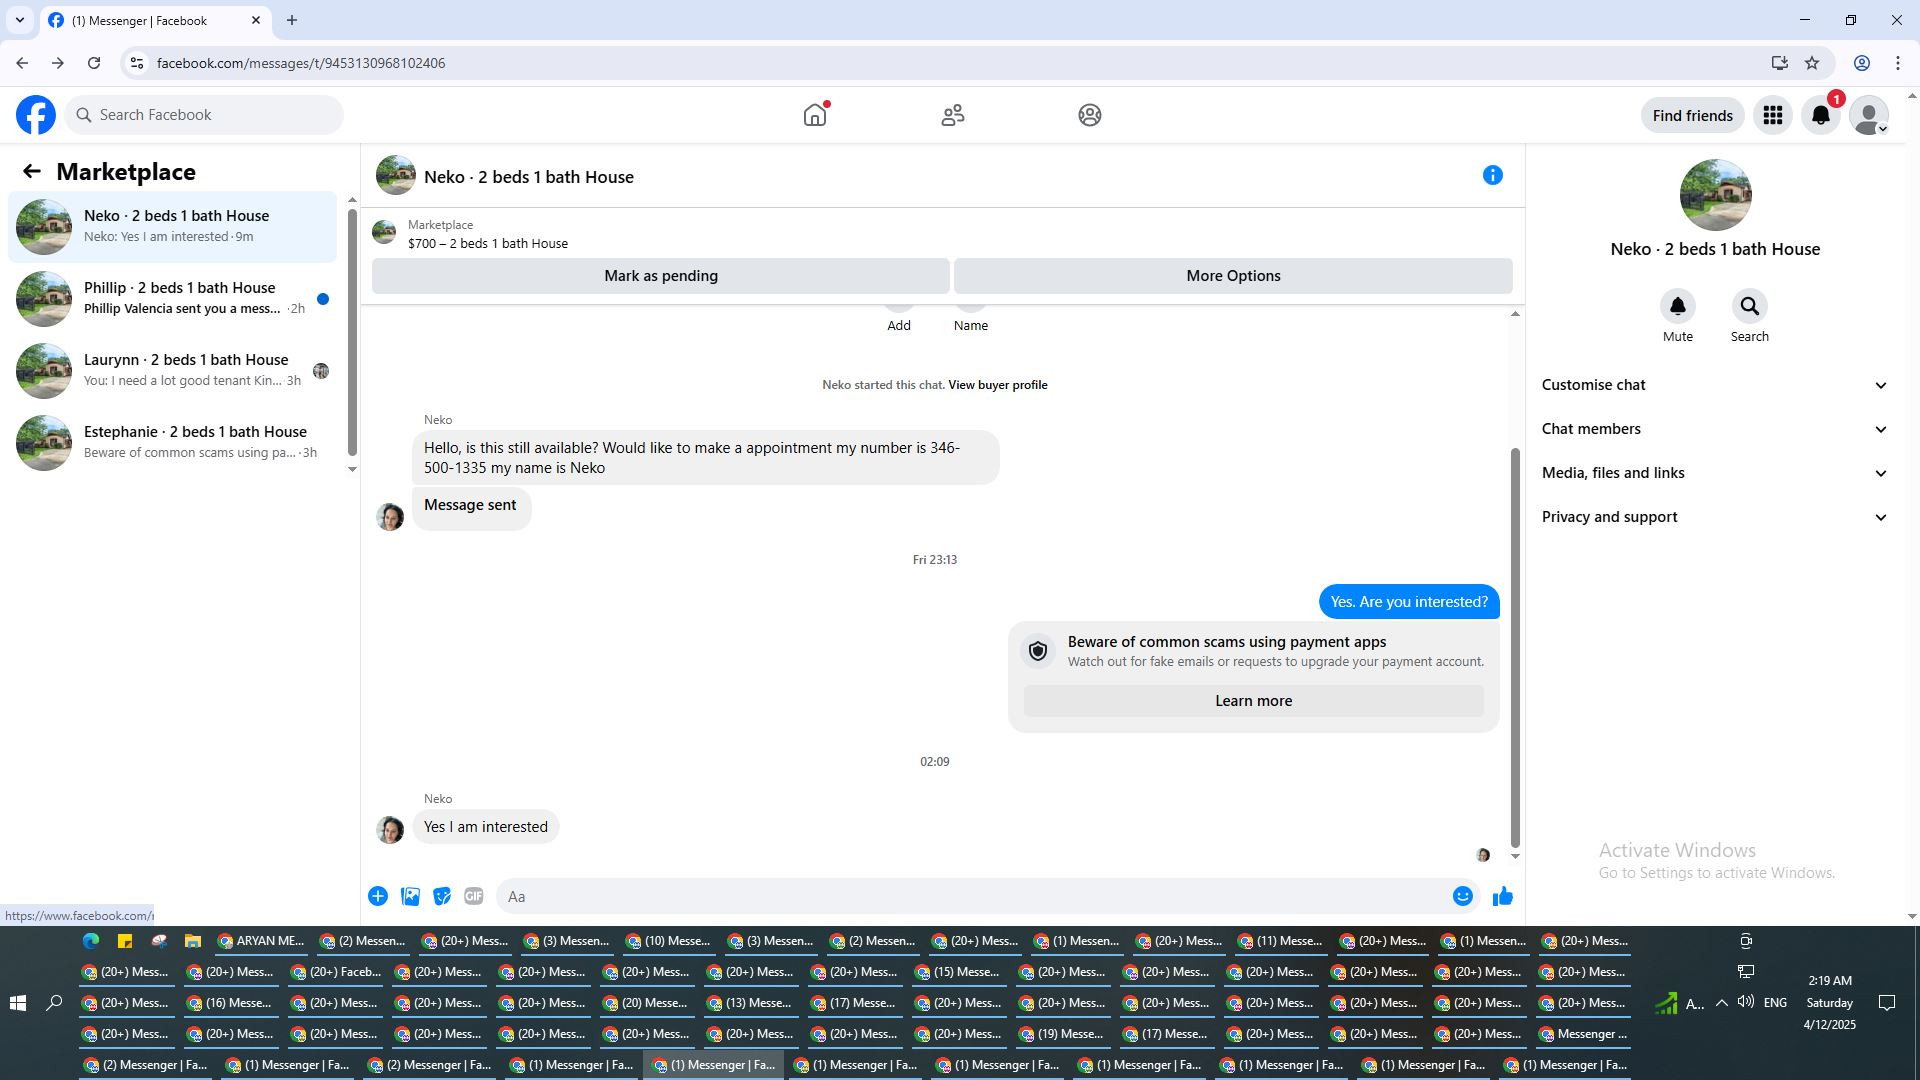Select the Neko 2 beds 1 bath House chat
Viewport: 1920px width, 1080px height.
pyautogui.click(x=172, y=227)
